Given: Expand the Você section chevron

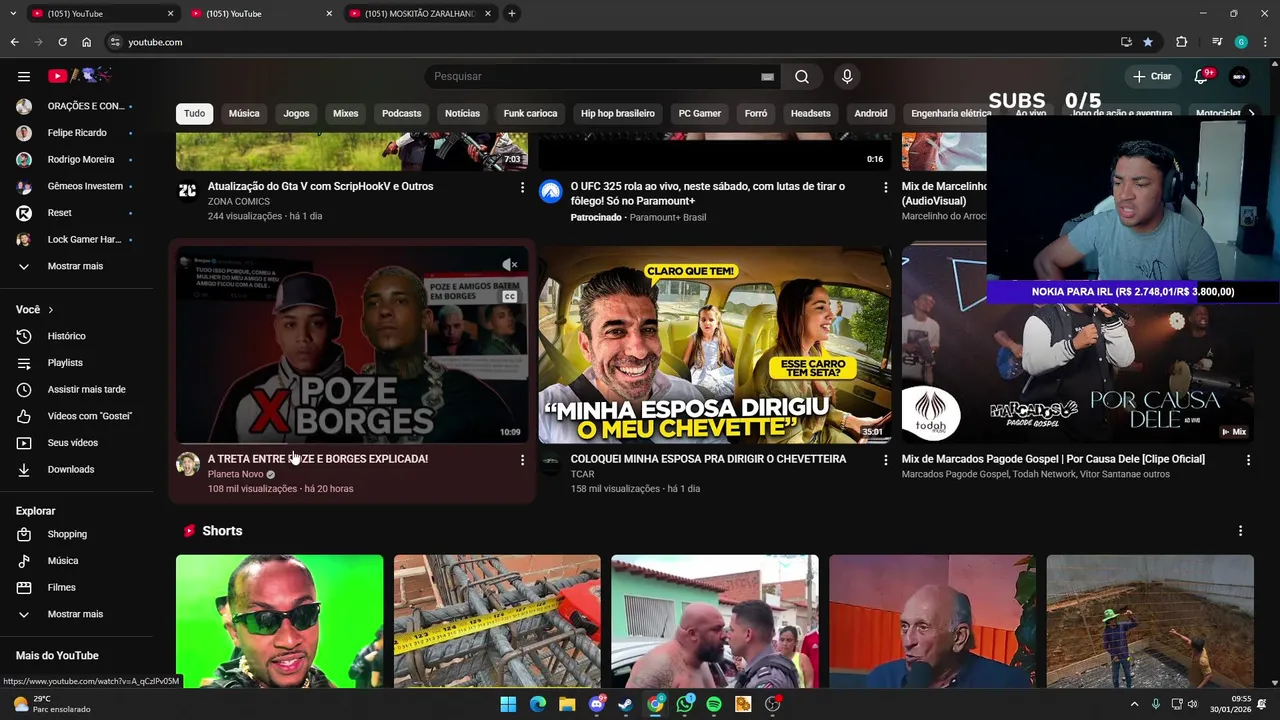Looking at the screenshot, I should click(x=50, y=310).
